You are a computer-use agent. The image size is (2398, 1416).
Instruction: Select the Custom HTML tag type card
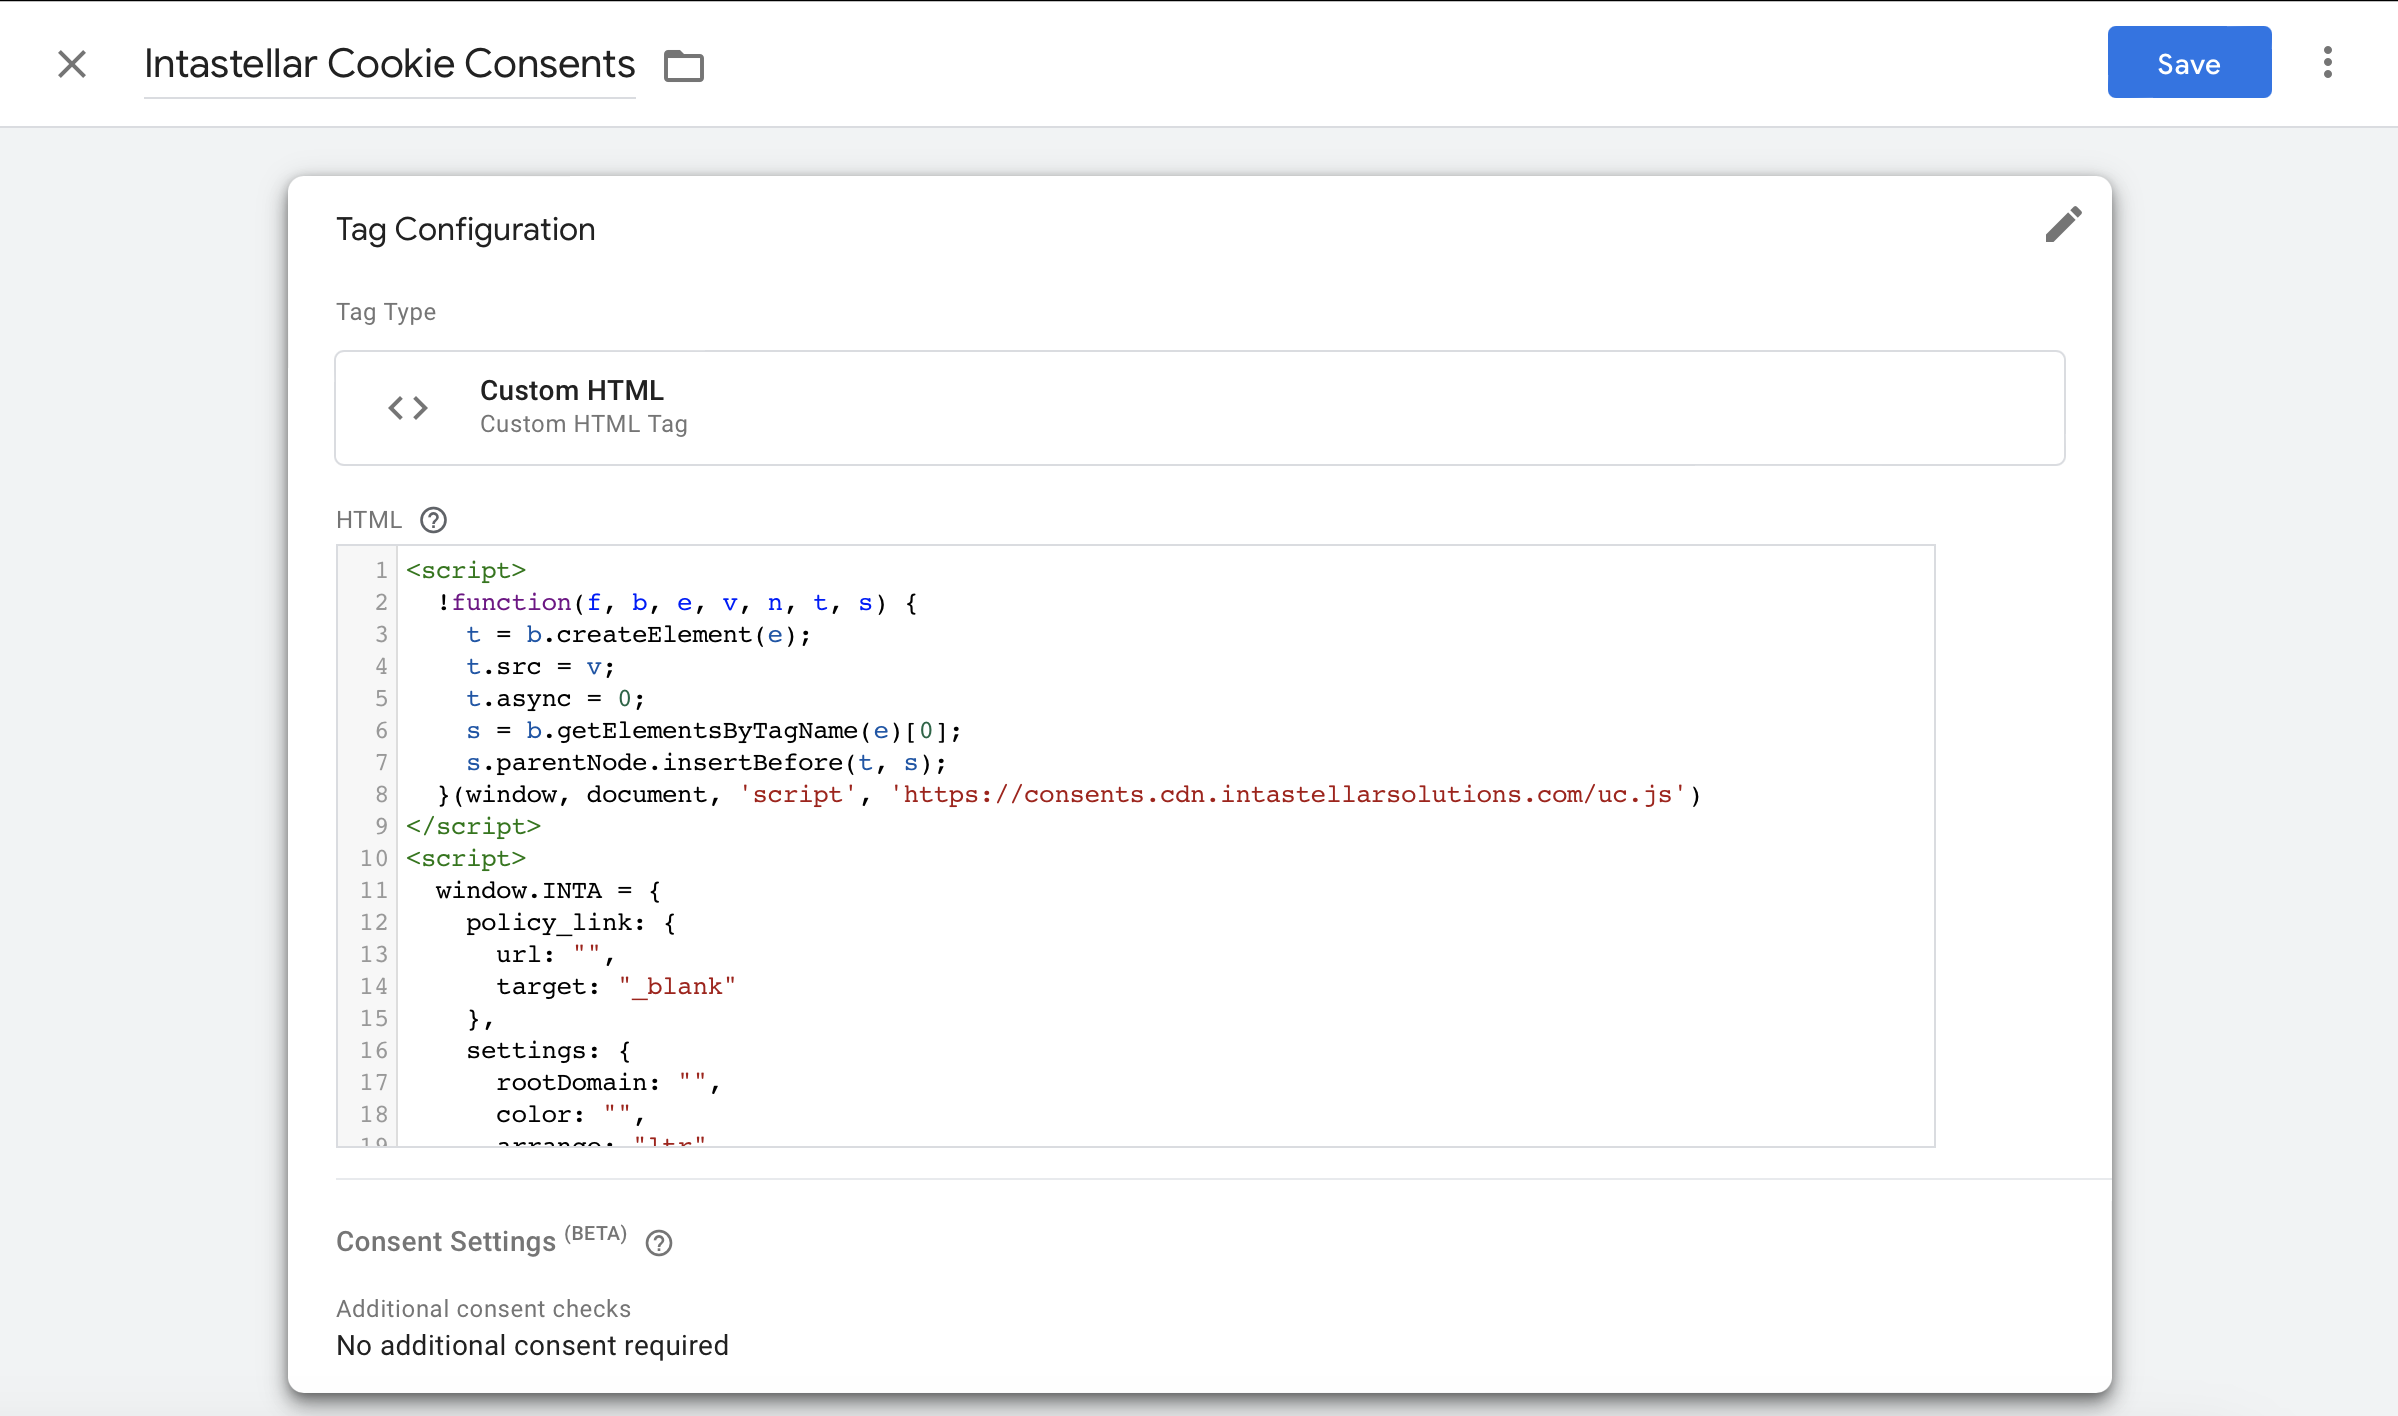click(x=1200, y=407)
